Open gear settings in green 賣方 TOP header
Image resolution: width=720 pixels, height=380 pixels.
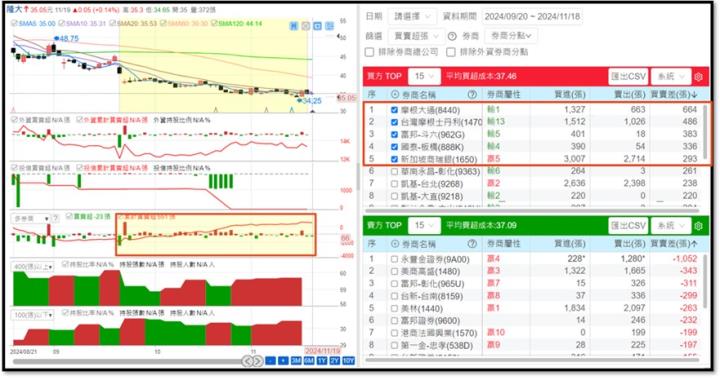tap(698, 225)
